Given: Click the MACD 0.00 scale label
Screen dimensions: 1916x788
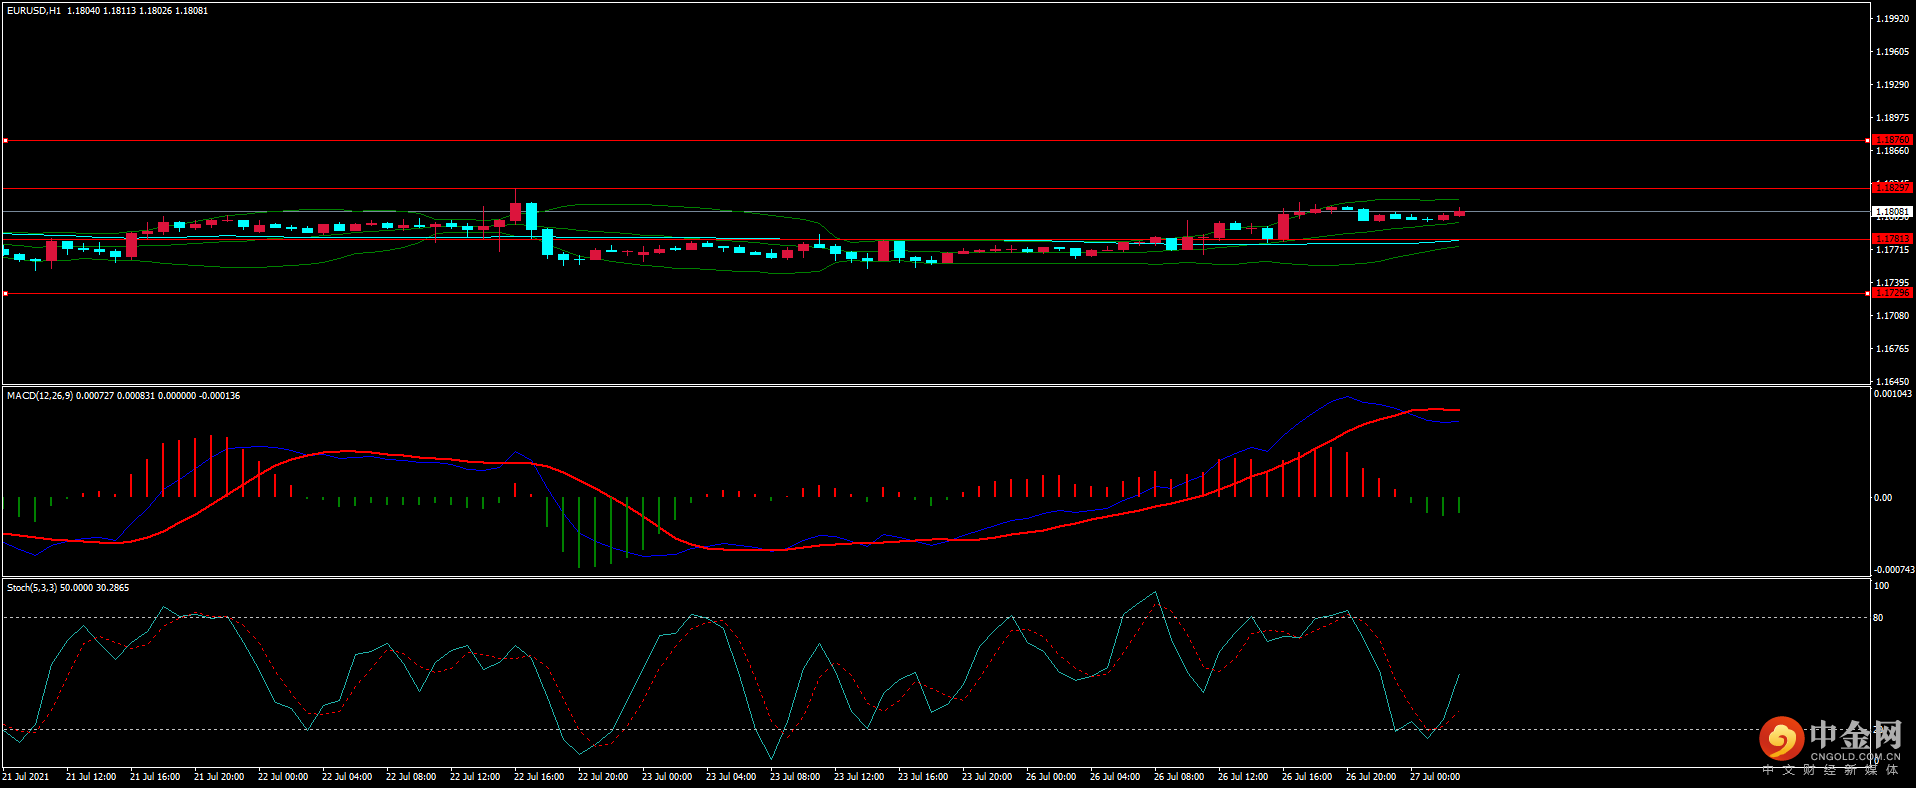Looking at the screenshot, I should pyautogui.click(x=1882, y=498).
